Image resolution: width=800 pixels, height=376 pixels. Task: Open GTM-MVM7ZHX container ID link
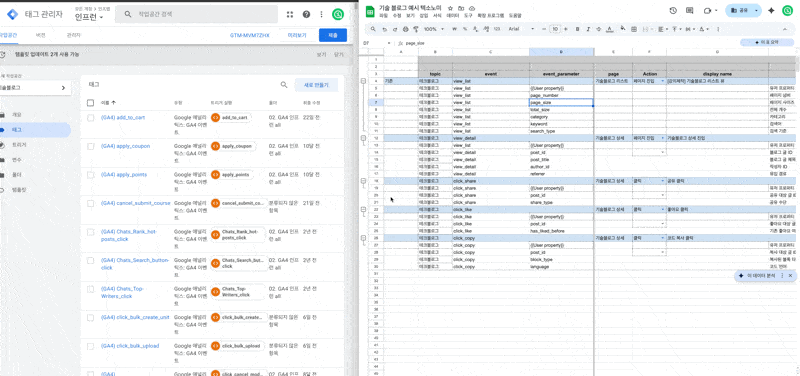(x=249, y=36)
